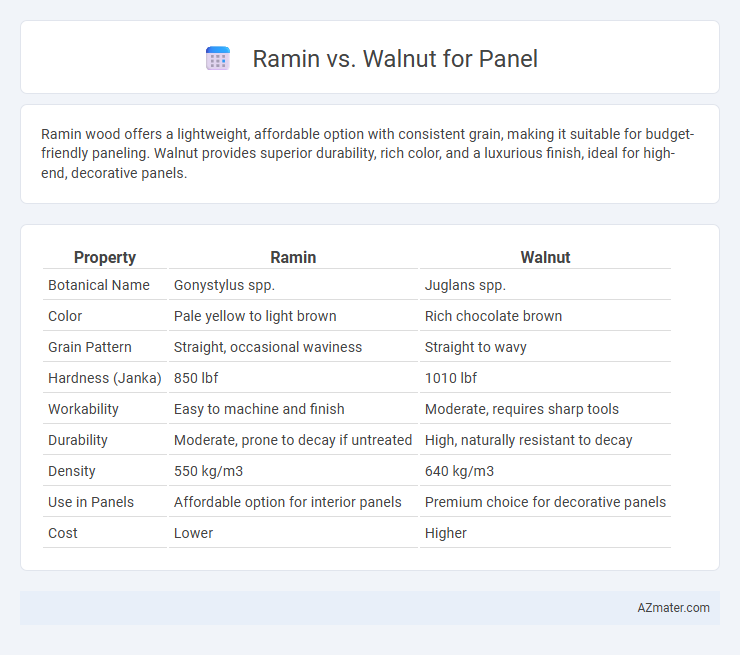Click the 'Grain Pattern' row label
740x655 pixels.
point(90,347)
